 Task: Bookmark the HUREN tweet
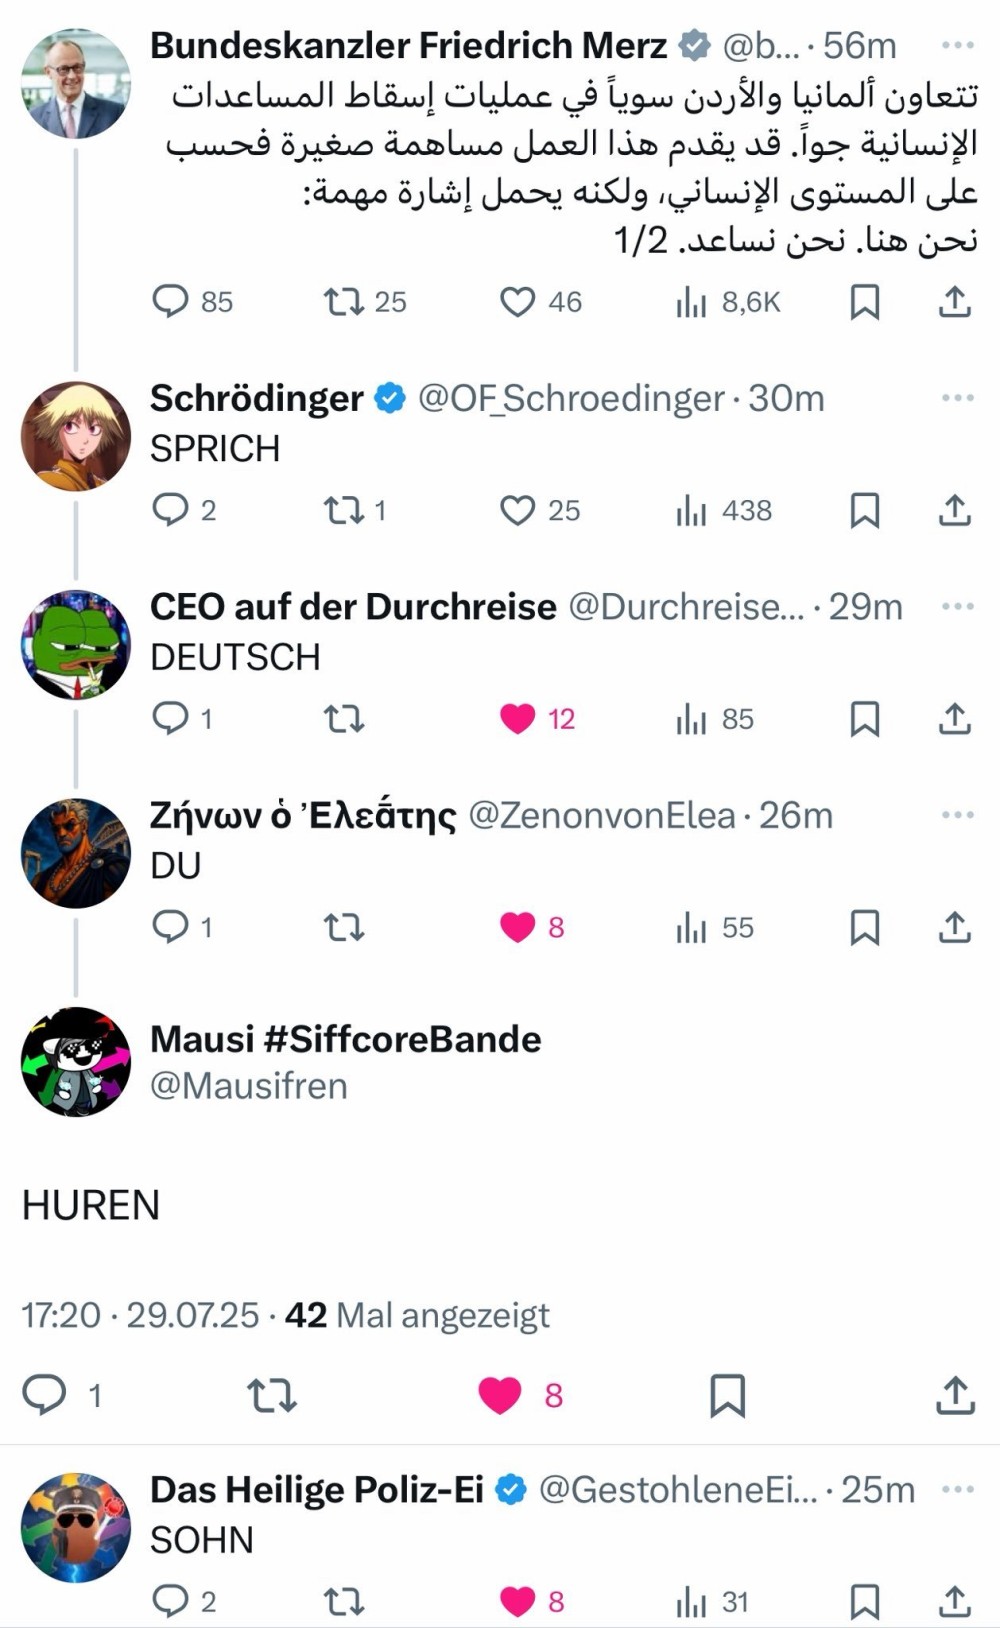coord(727,1395)
